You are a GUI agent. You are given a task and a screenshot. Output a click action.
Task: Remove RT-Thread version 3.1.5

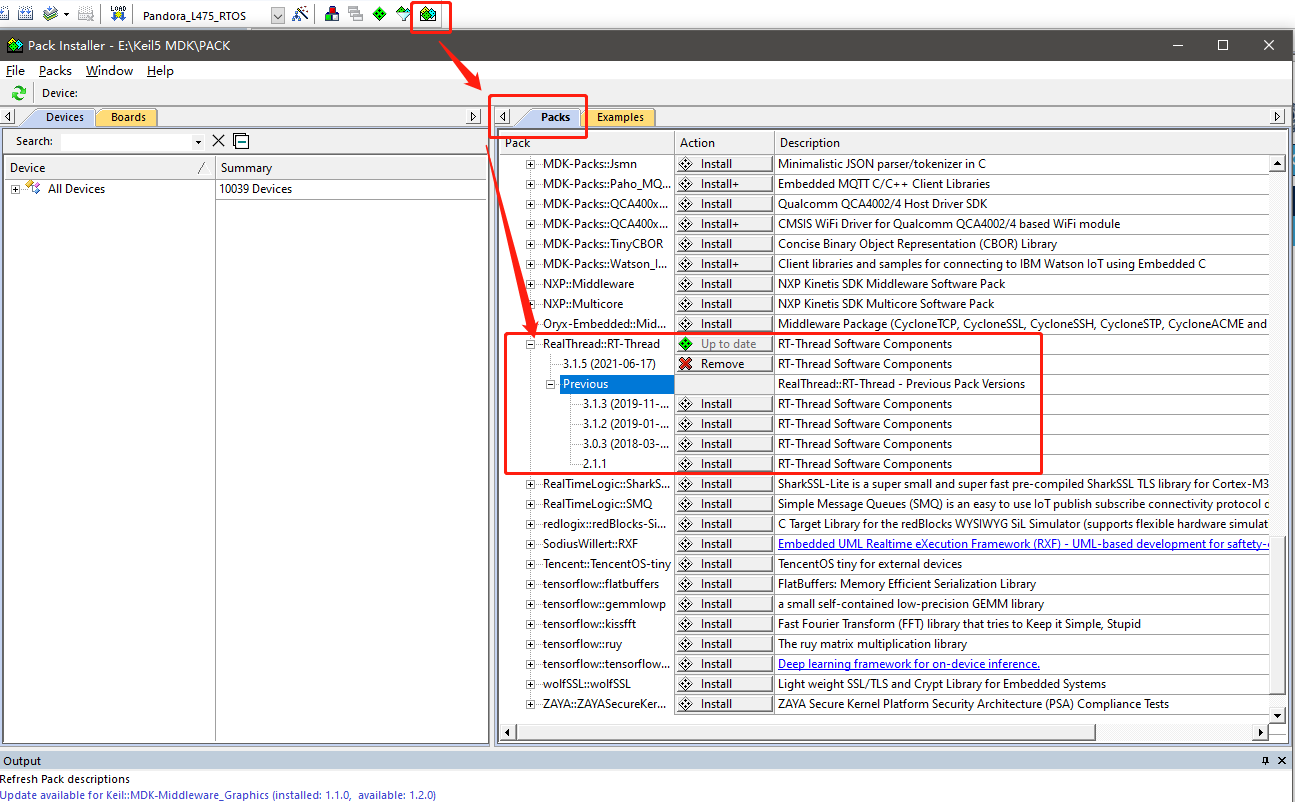(723, 364)
